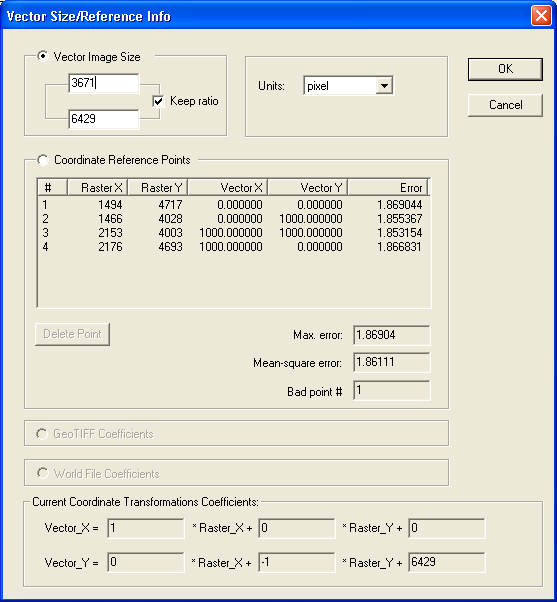557x602 pixels.
Task: Confirm with the OK button
Action: click(505, 69)
